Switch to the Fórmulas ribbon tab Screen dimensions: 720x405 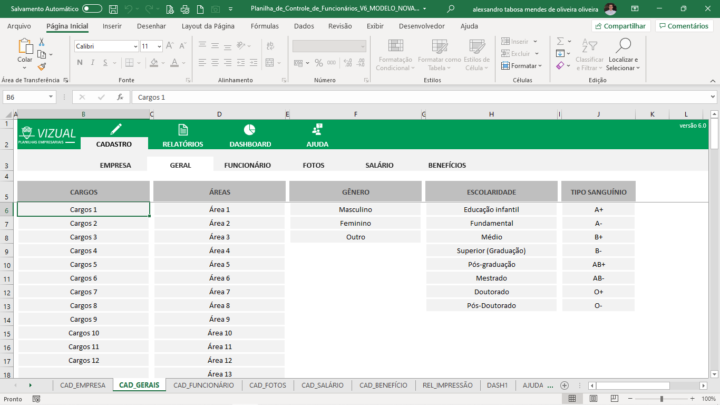tap(265, 26)
